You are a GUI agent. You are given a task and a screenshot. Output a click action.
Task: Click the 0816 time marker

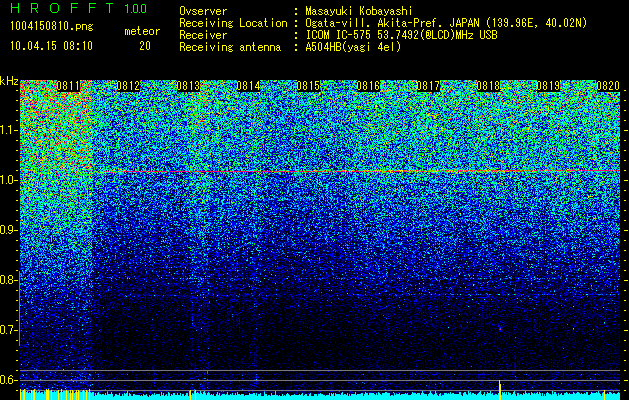point(368,86)
